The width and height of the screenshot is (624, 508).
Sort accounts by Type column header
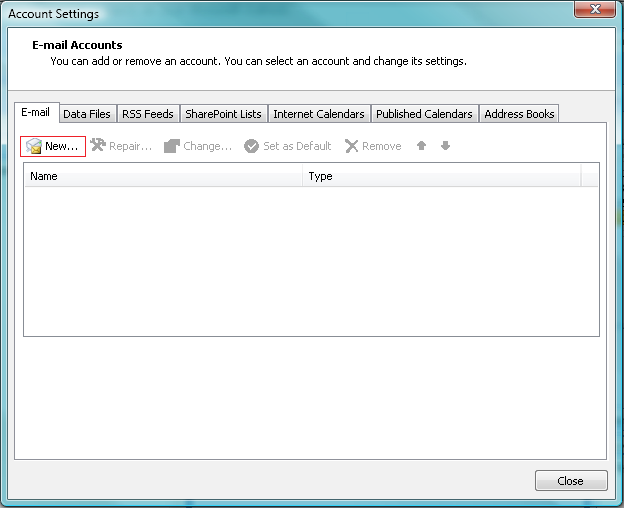click(440, 176)
